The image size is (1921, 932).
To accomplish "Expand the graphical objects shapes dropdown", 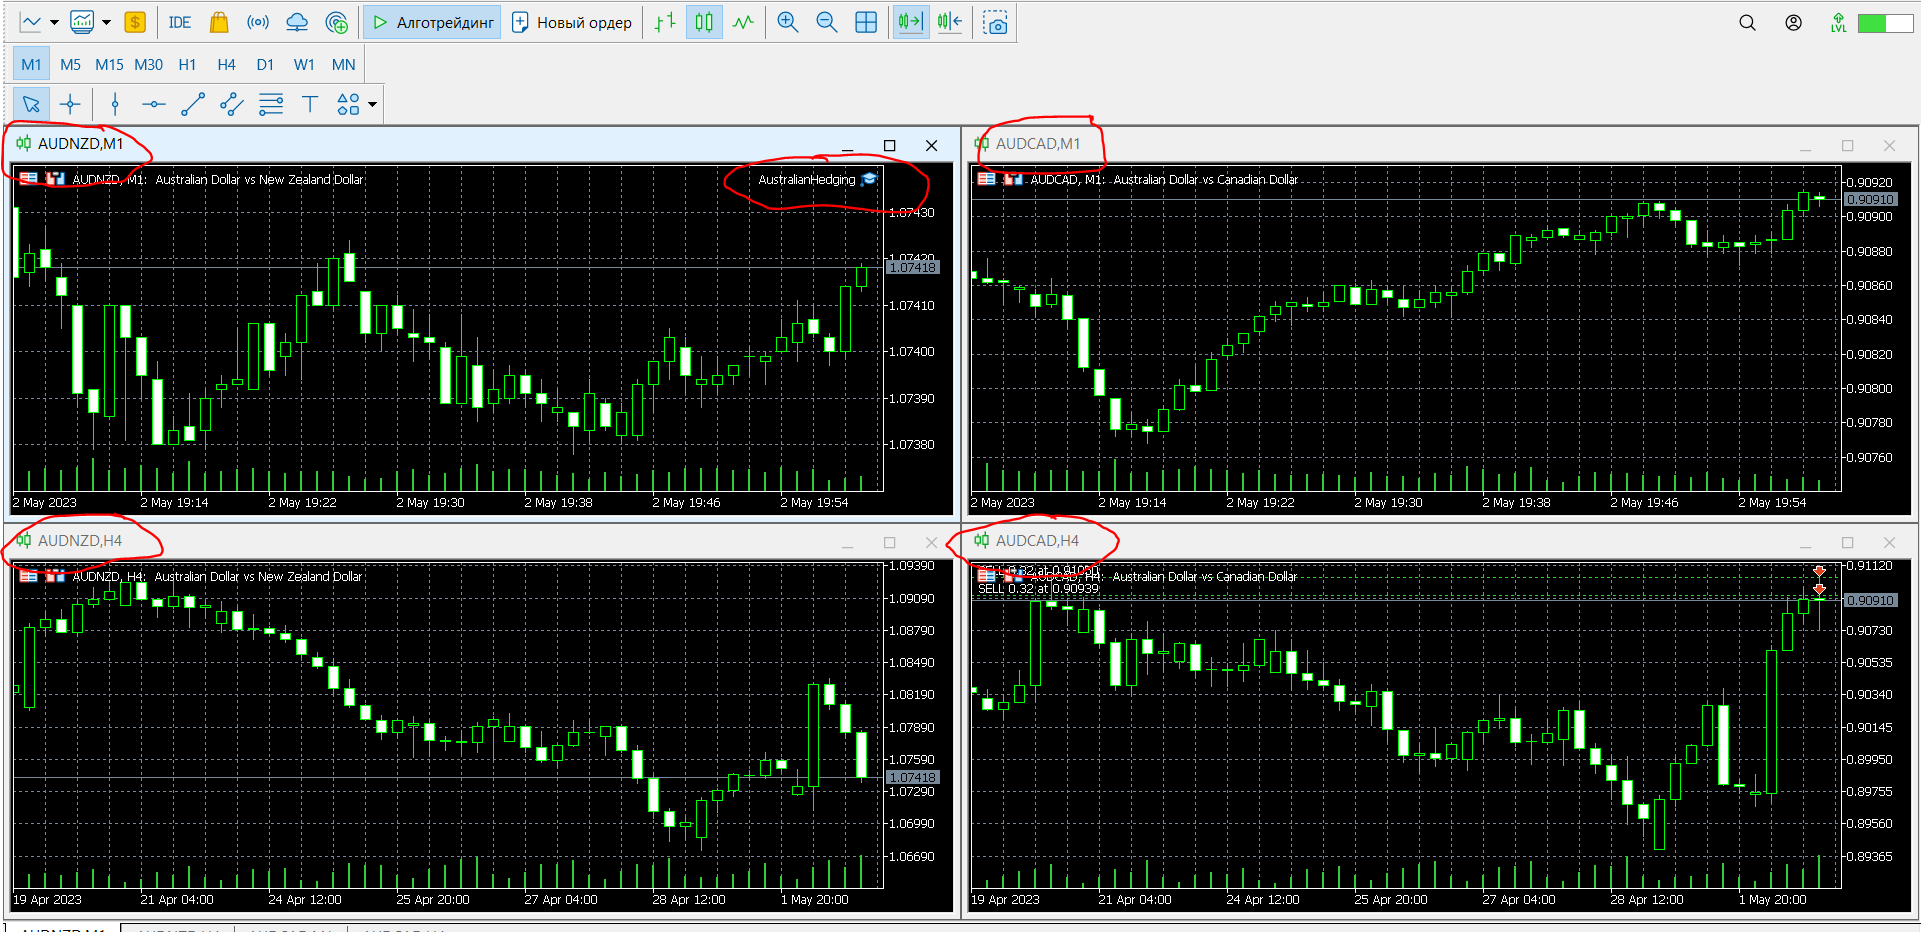I will pos(372,104).
